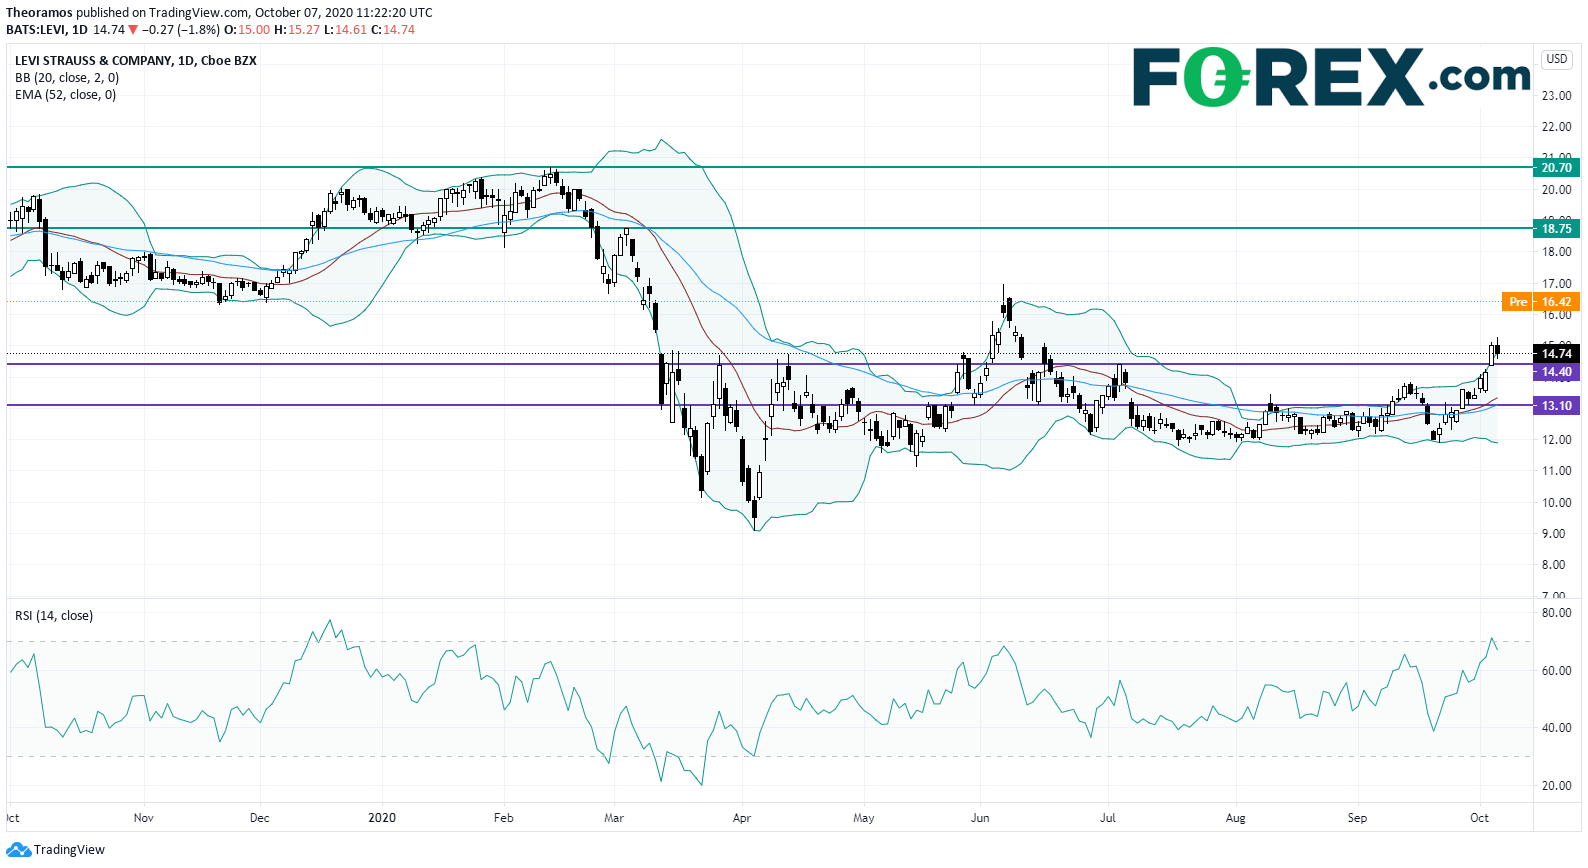Select the purple 14.40 level label
The width and height of the screenshot is (1588, 868).
(x=1556, y=372)
